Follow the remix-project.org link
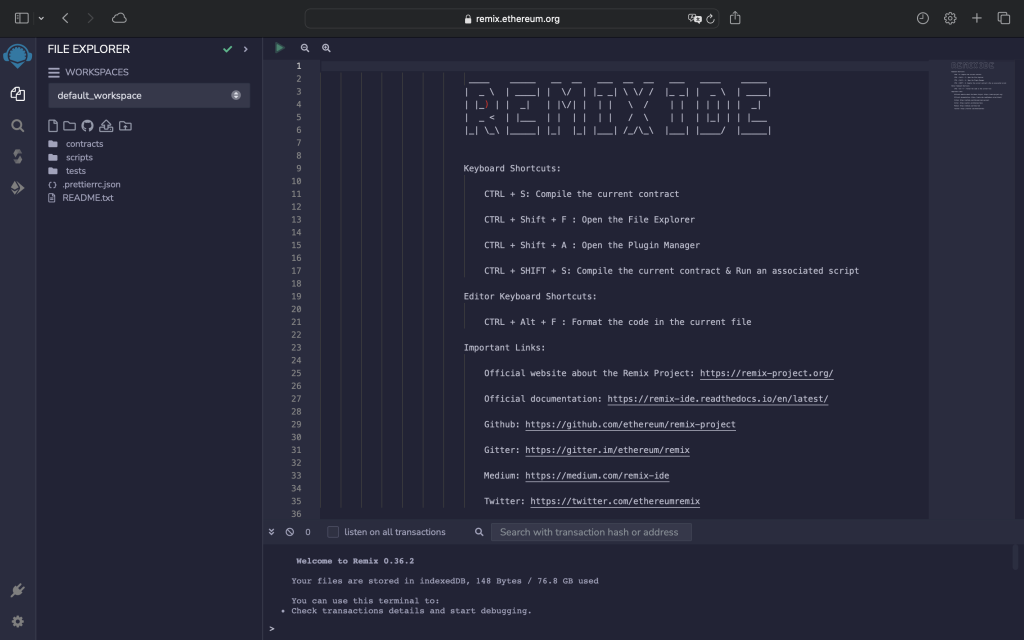This screenshot has height=640, width=1024. click(767, 374)
